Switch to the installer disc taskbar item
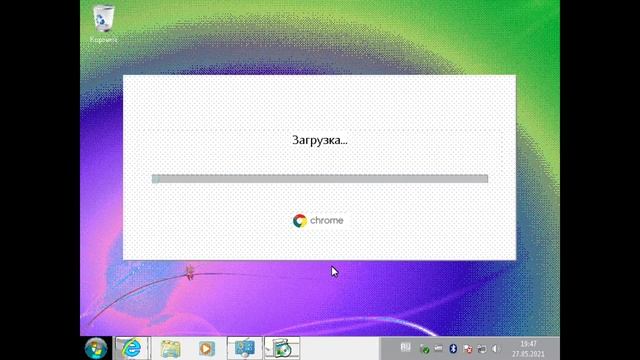640x360 pixels. [282, 349]
